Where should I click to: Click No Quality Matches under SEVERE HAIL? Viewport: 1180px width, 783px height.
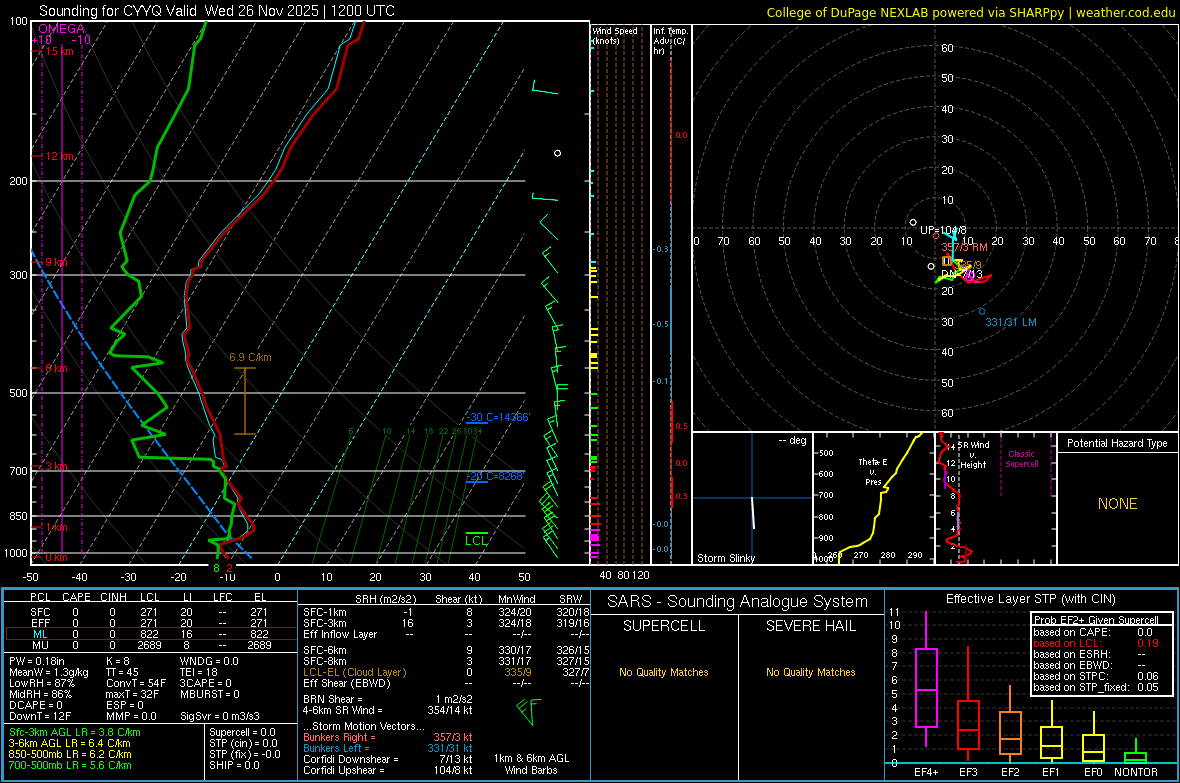click(x=810, y=672)
